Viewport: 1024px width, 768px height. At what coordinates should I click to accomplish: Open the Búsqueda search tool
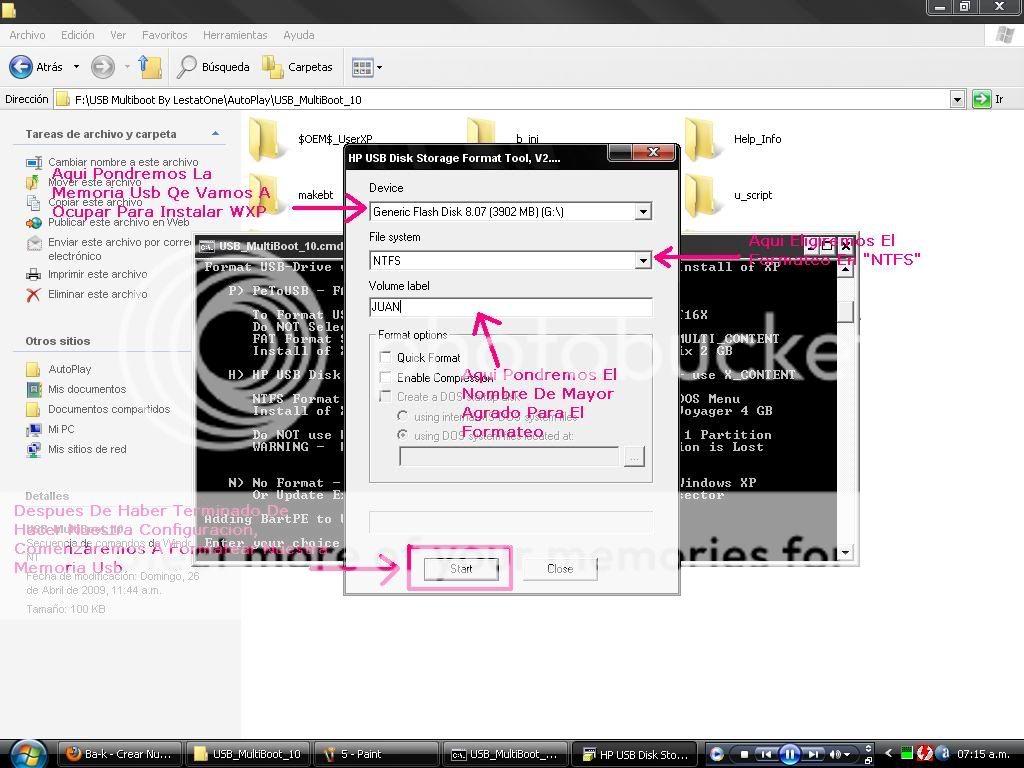pyautogui.click(x=213, y=67)
